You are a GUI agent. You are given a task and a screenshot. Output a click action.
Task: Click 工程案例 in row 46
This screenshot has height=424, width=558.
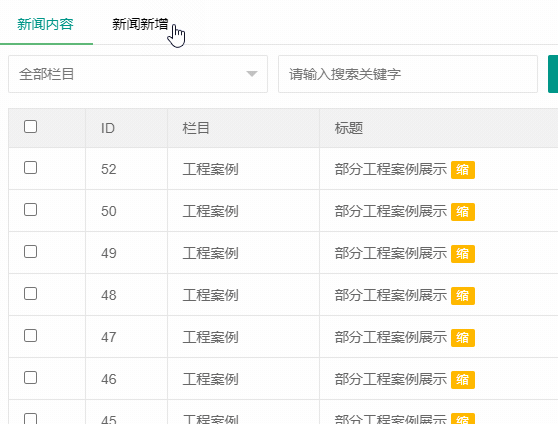(x=210, y=379)
